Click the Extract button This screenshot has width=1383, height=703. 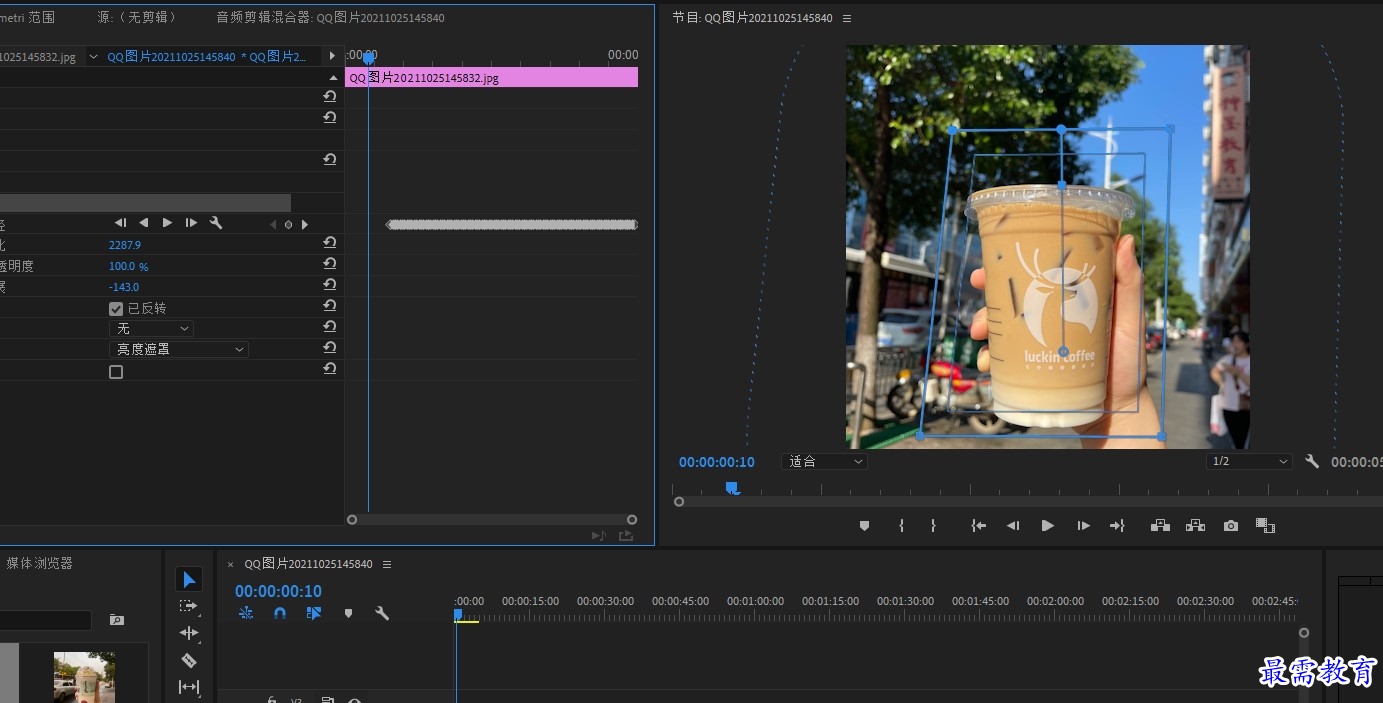pos(1195,526)
